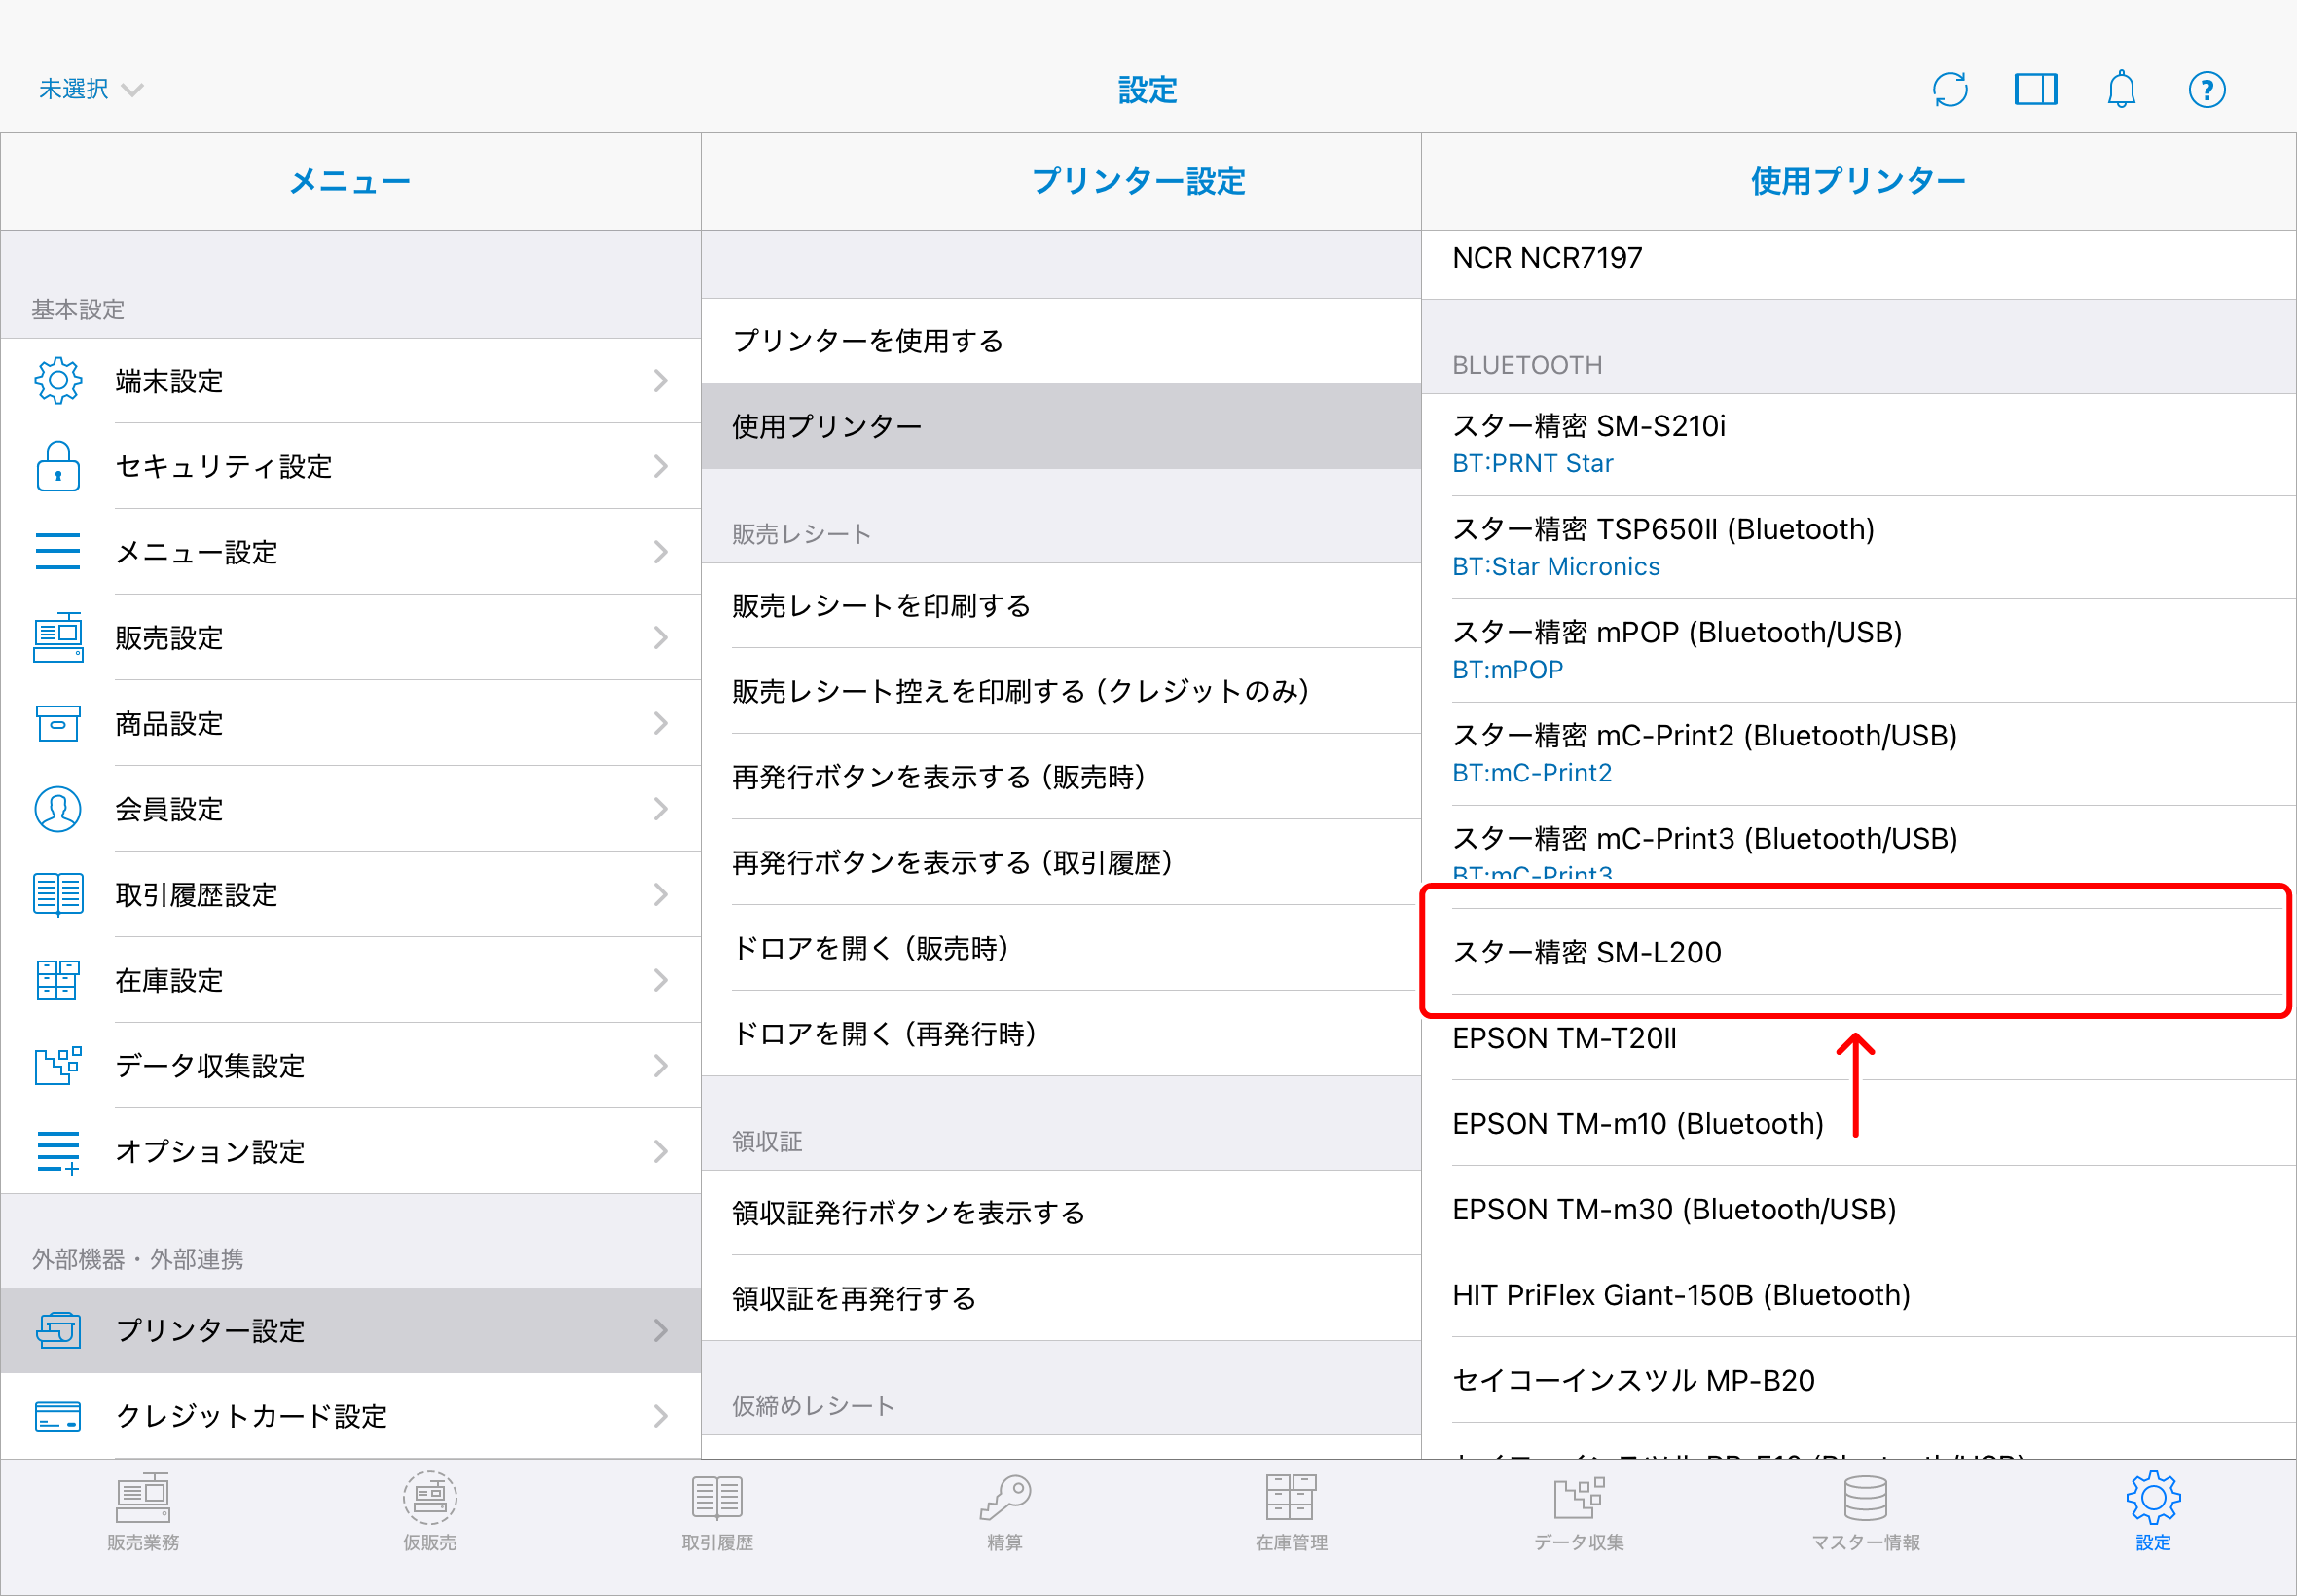Open ドロアを開く (再発行時) setting
The width and height of the screenshot is (2297, 1596).
tap(1061, 1034)
